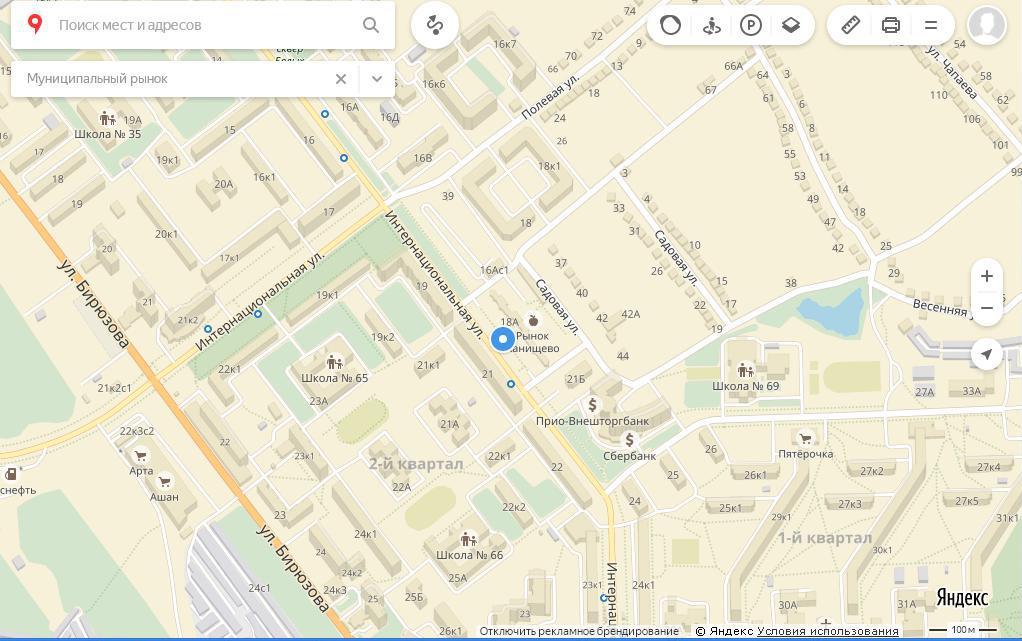The image size is (1022, 641).
Task: Open the main menu hamburger icon
Action: point(931,25)
